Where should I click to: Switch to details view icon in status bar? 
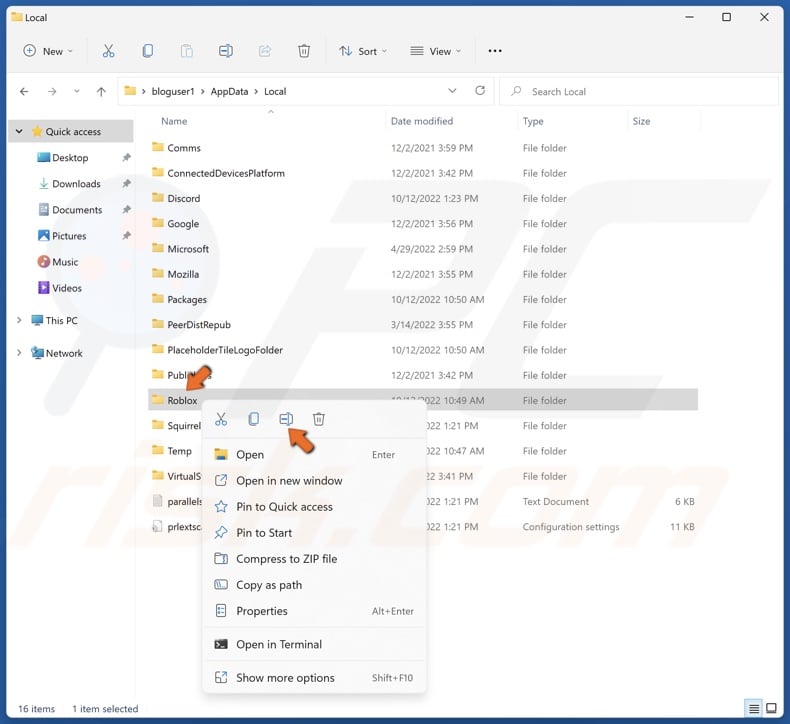click(754, 708)
